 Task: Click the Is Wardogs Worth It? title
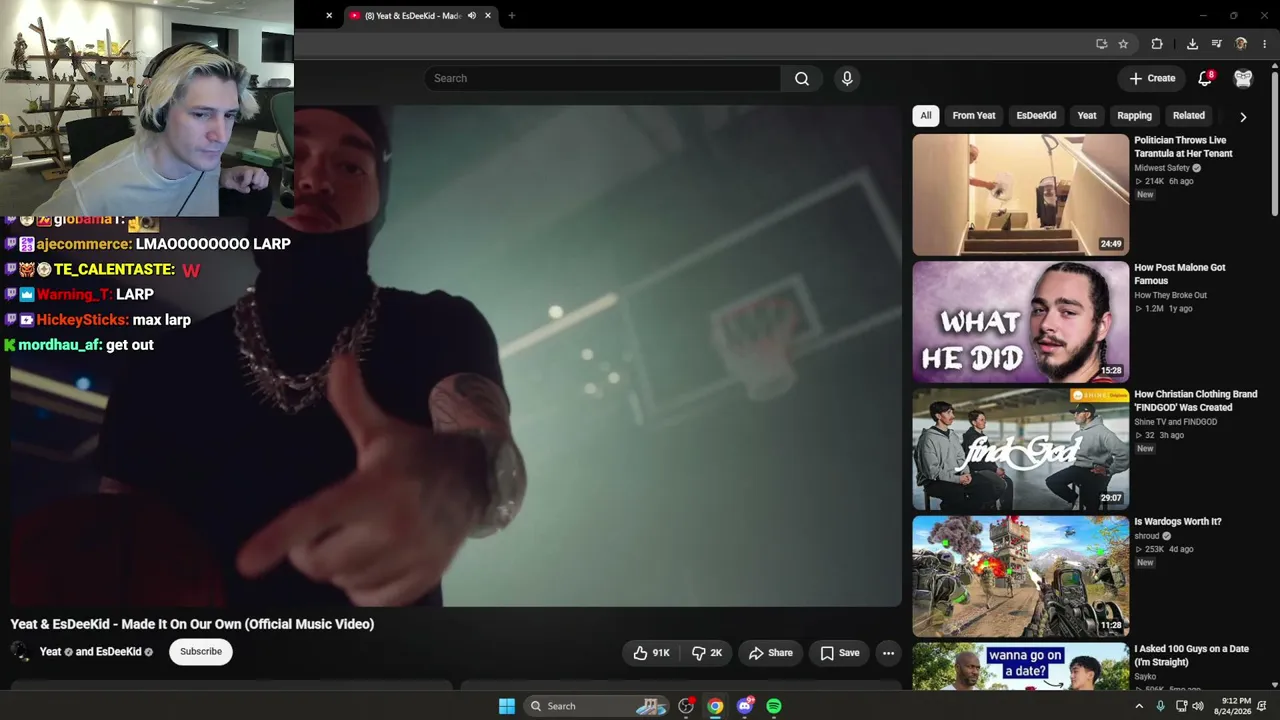click(1178, 522)
